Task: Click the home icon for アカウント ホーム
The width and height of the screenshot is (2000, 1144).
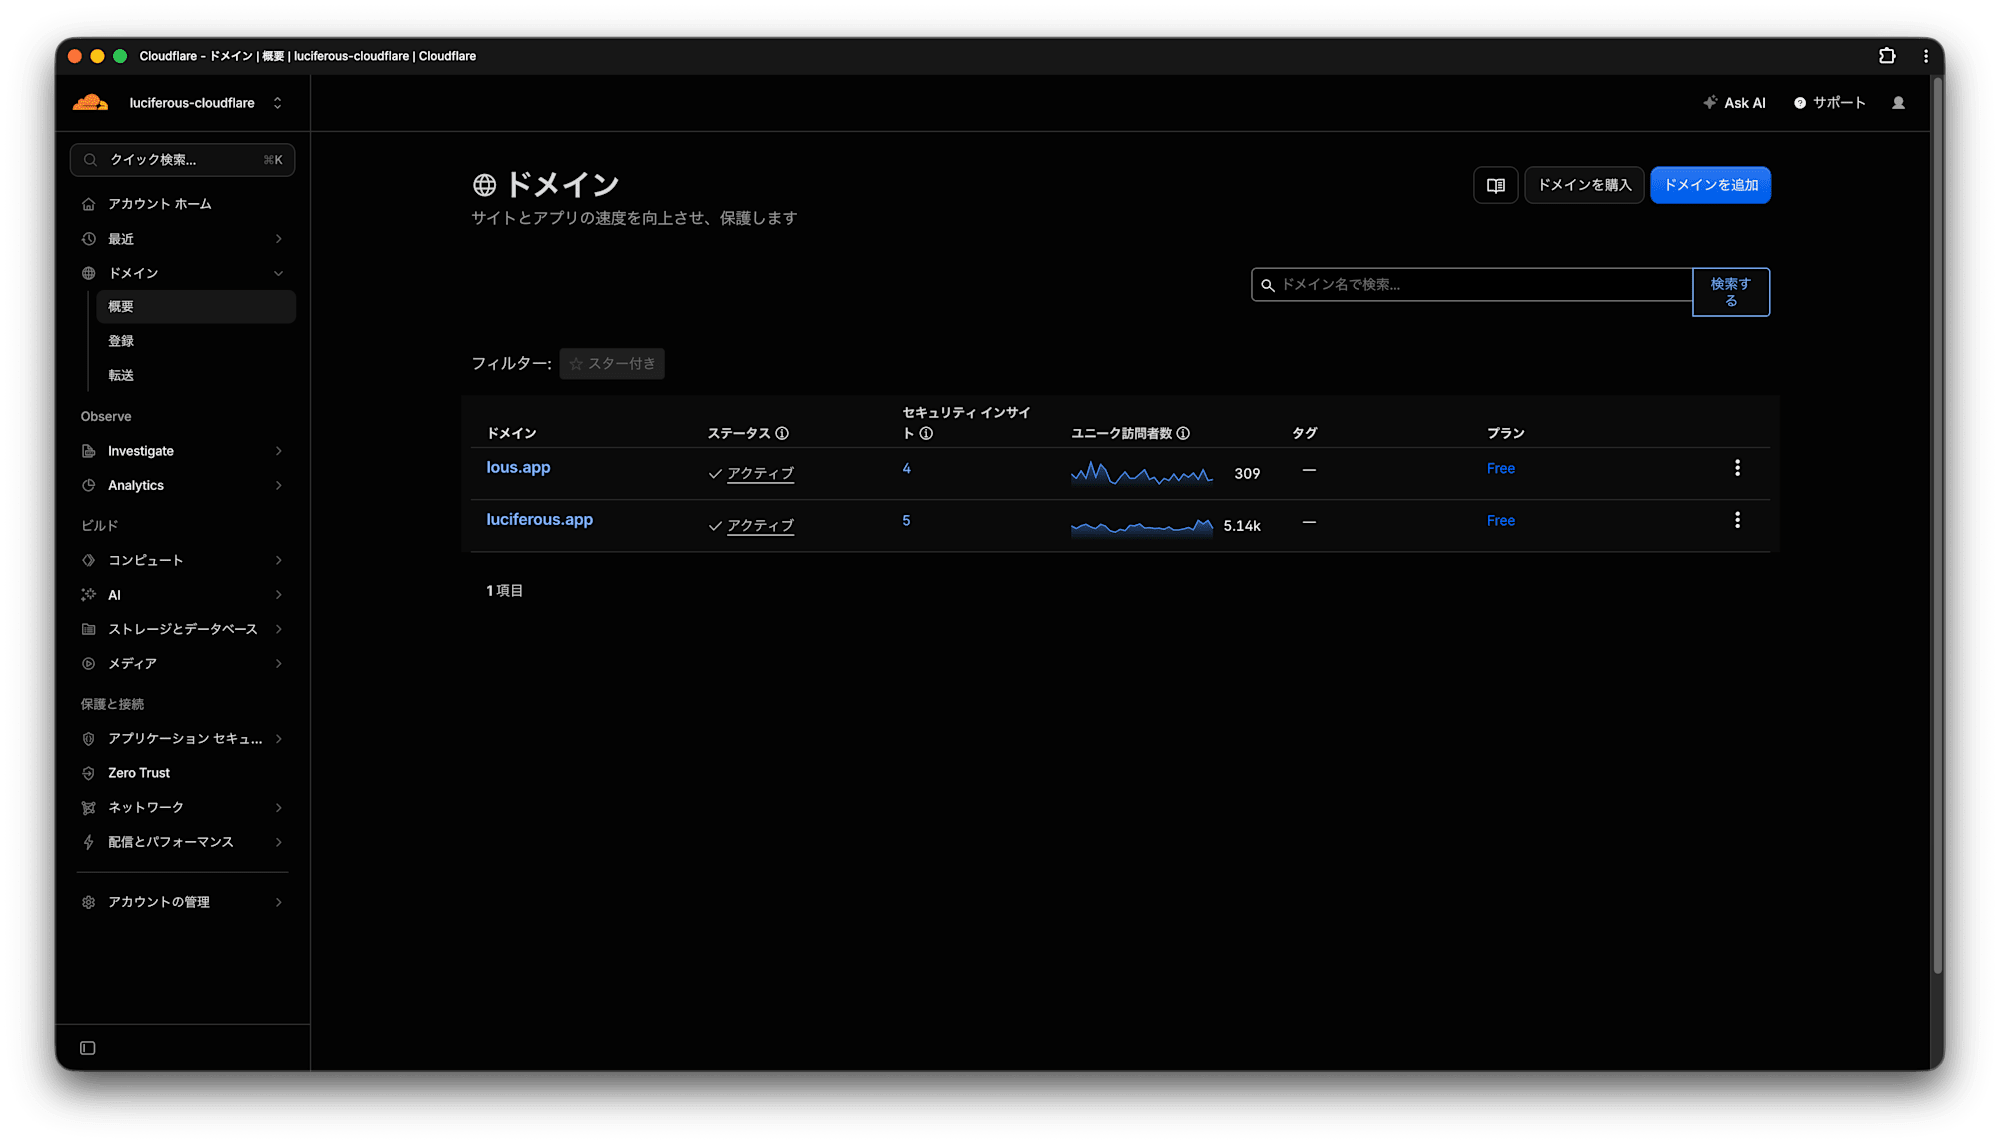Action: click(89, 204)
